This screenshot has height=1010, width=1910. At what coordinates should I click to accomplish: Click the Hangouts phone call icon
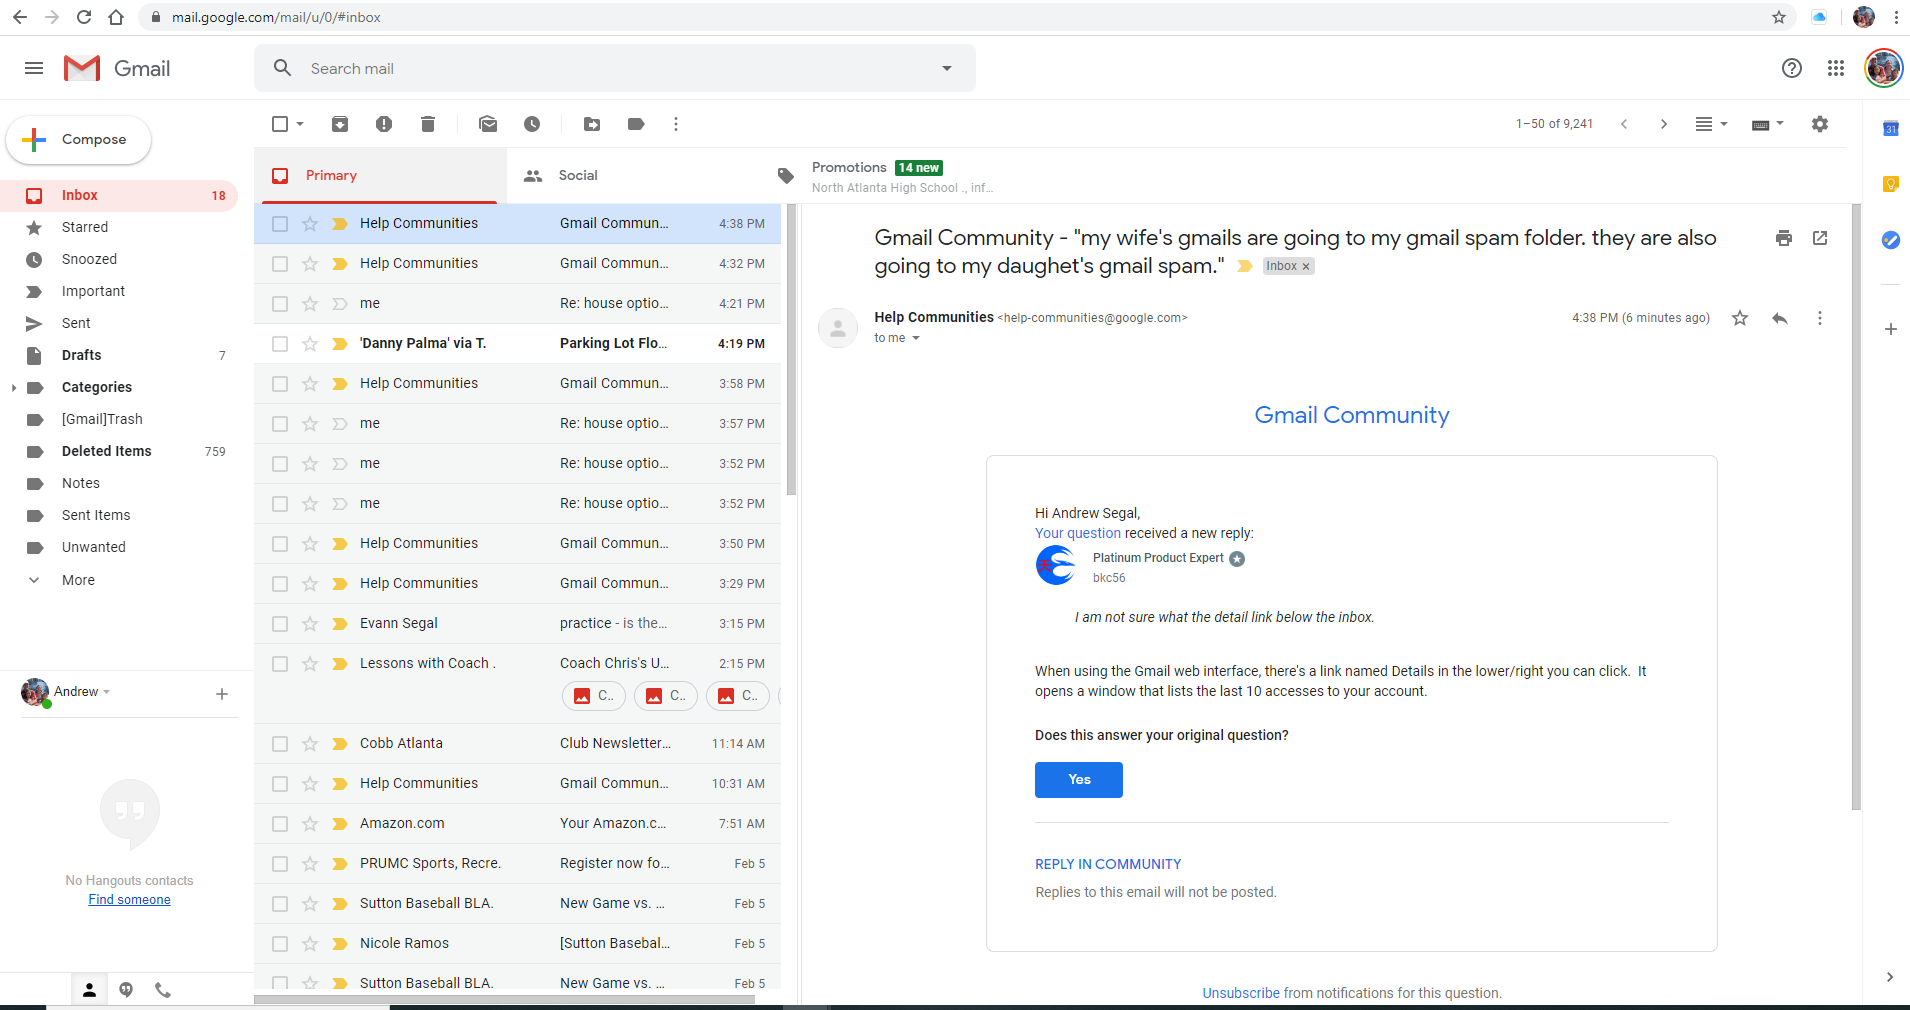[x=163, y=990]
